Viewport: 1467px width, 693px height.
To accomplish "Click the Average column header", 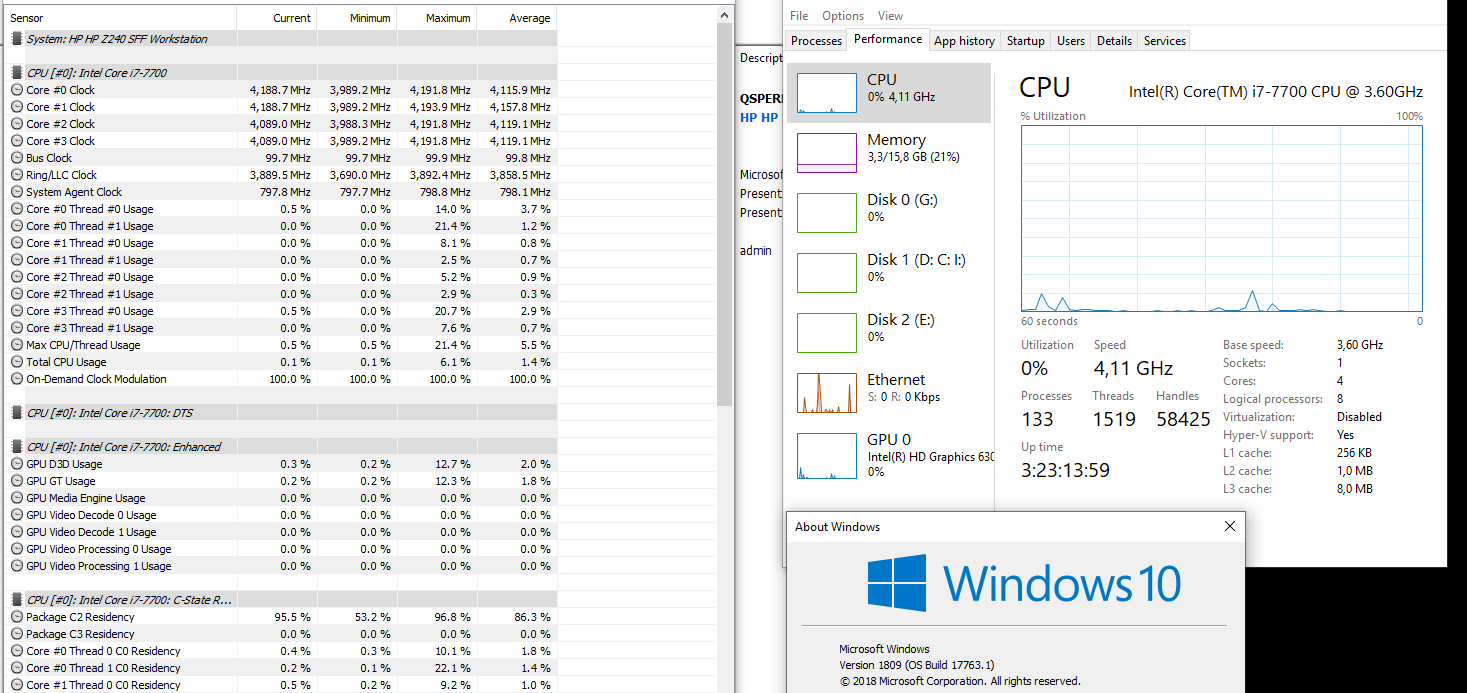I will pos(517,18).
